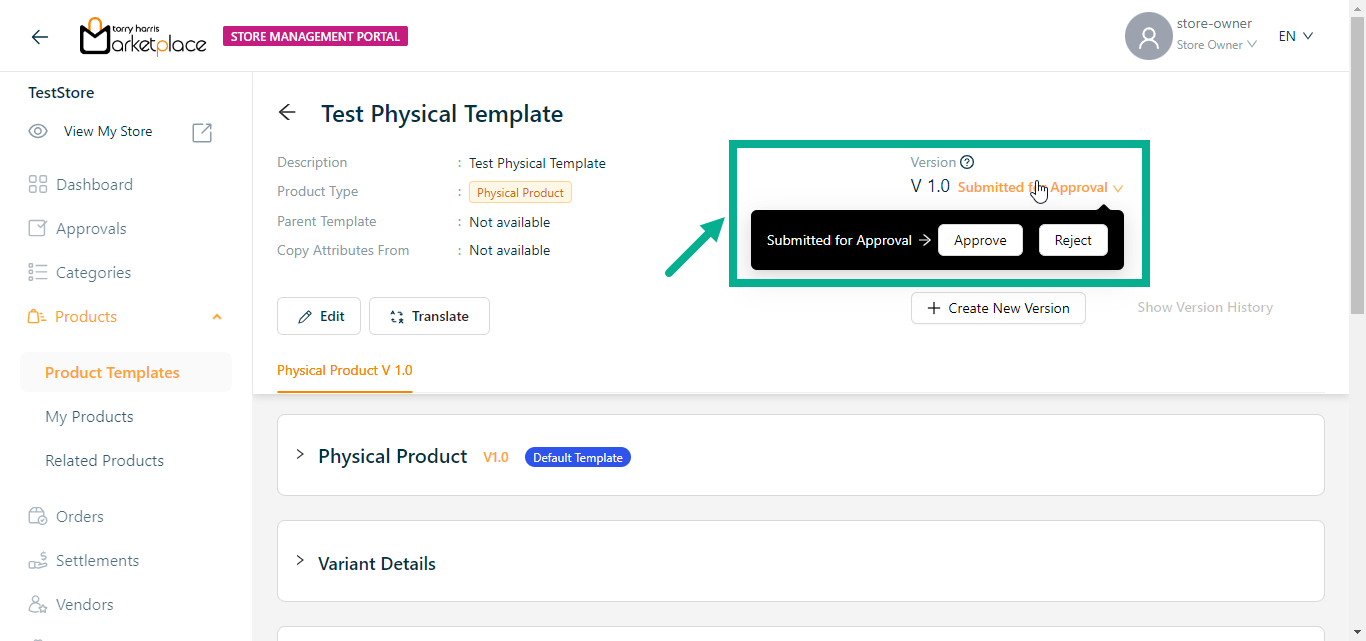Click Create New Version button
The width and height of the screenshot is (1366, 641).
998,308
